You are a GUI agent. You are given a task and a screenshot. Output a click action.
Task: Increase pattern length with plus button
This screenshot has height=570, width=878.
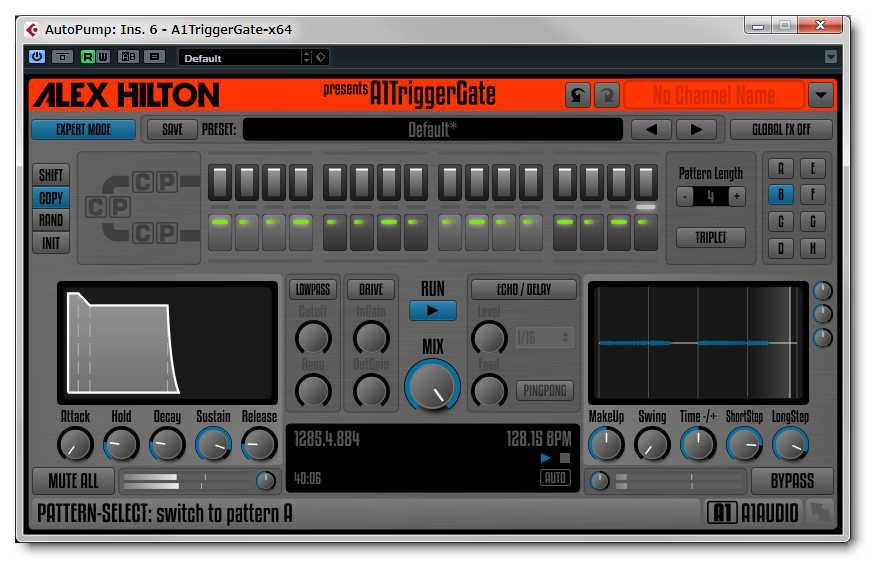[737, 197]
